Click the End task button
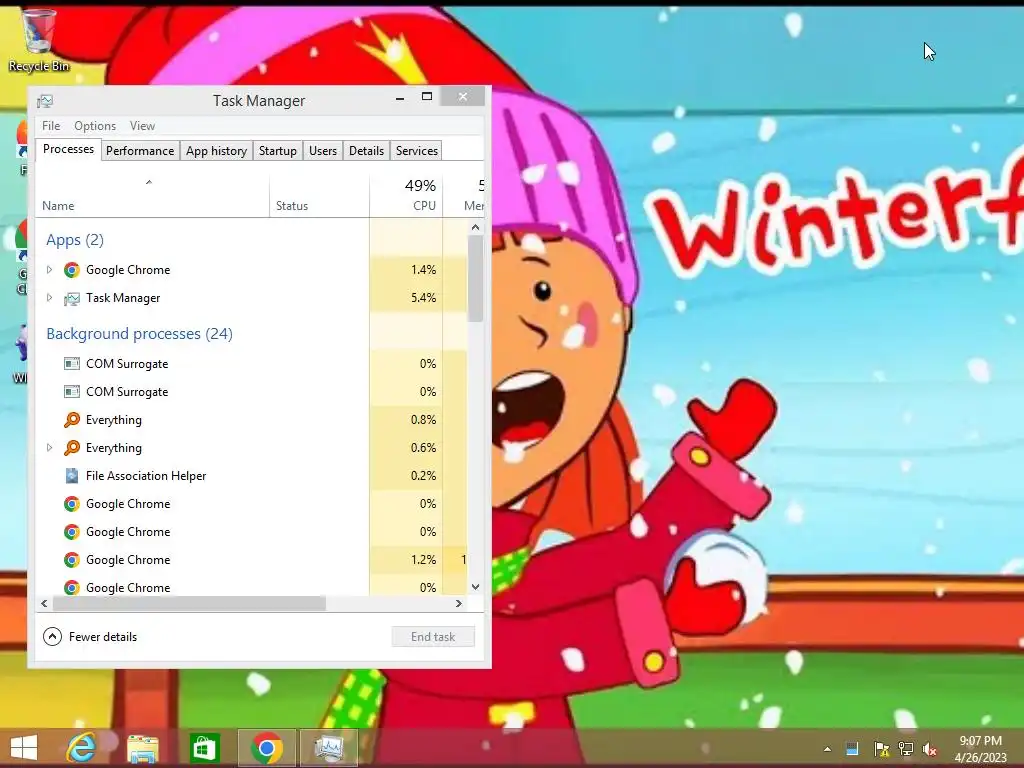Screen dimensions: 1024x768 point(433,637)
